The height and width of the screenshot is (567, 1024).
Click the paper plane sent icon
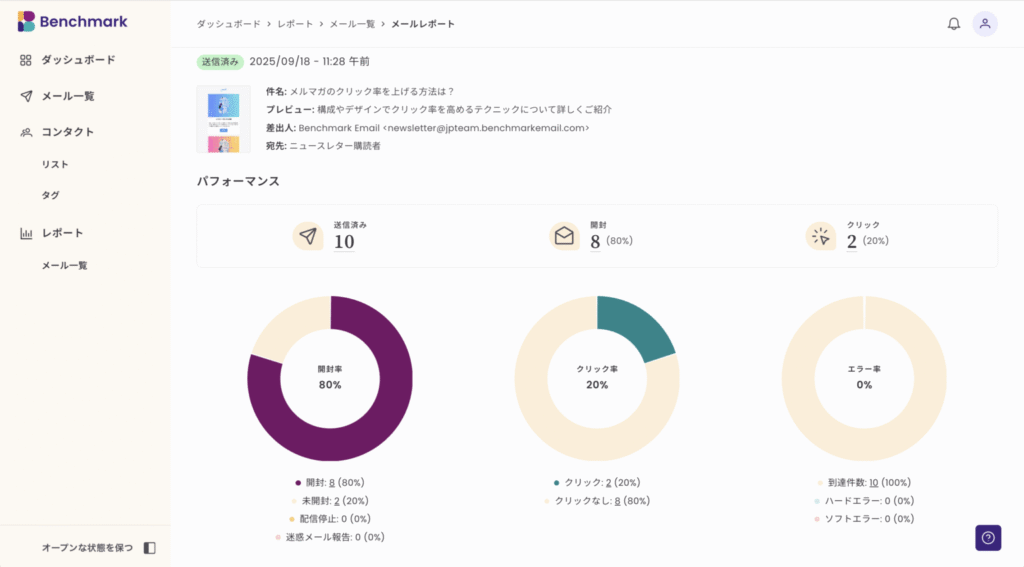pos(308,236)
